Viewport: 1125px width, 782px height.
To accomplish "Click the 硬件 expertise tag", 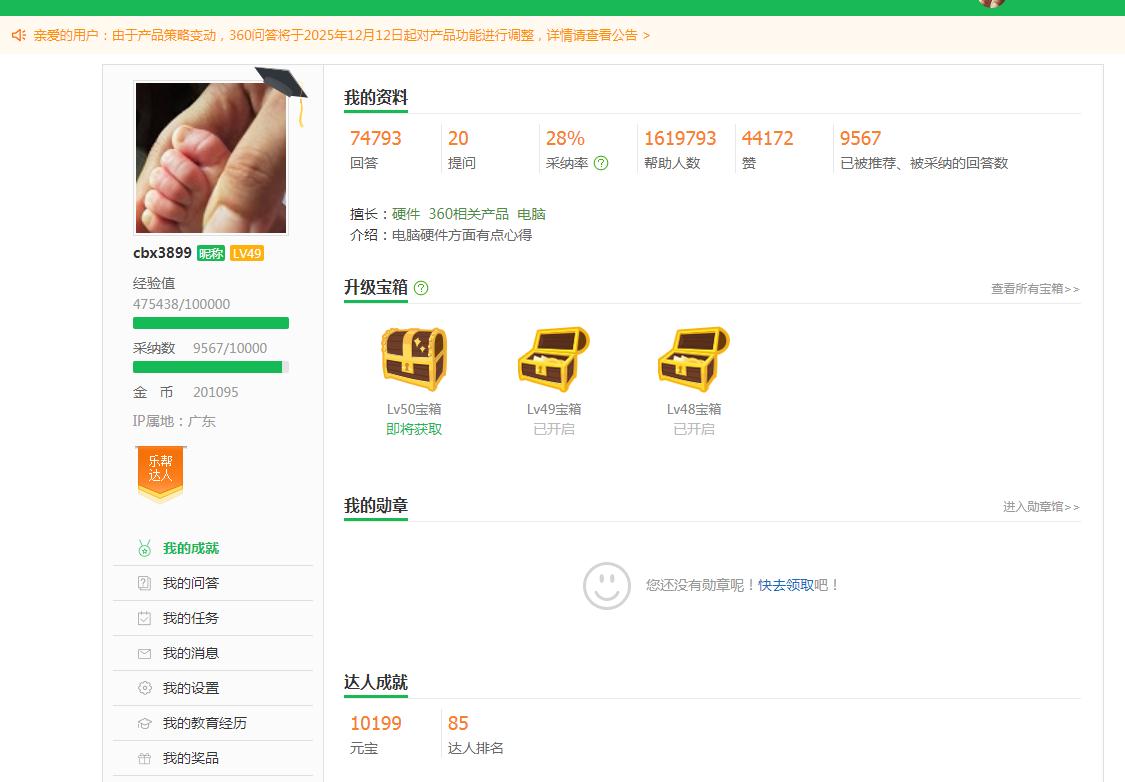I will (x=406, y=214).
